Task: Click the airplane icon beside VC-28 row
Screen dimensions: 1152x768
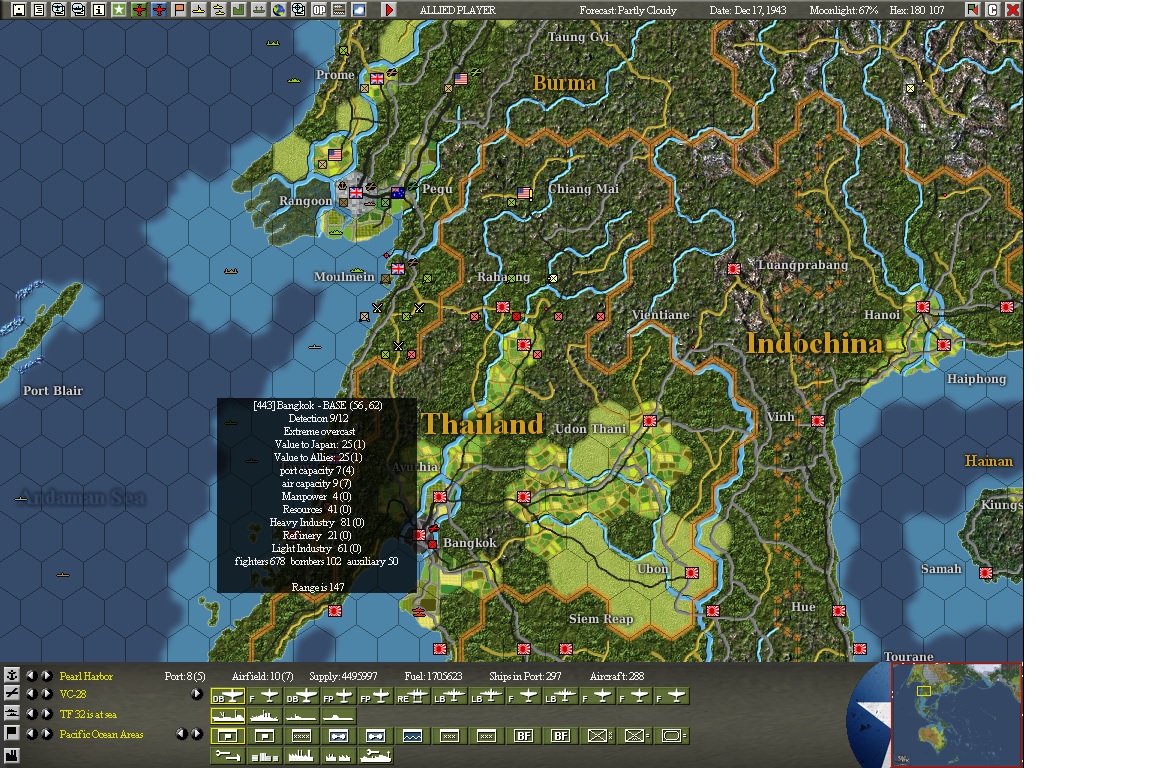Action: pyautogui.click(x=12, y=694)
